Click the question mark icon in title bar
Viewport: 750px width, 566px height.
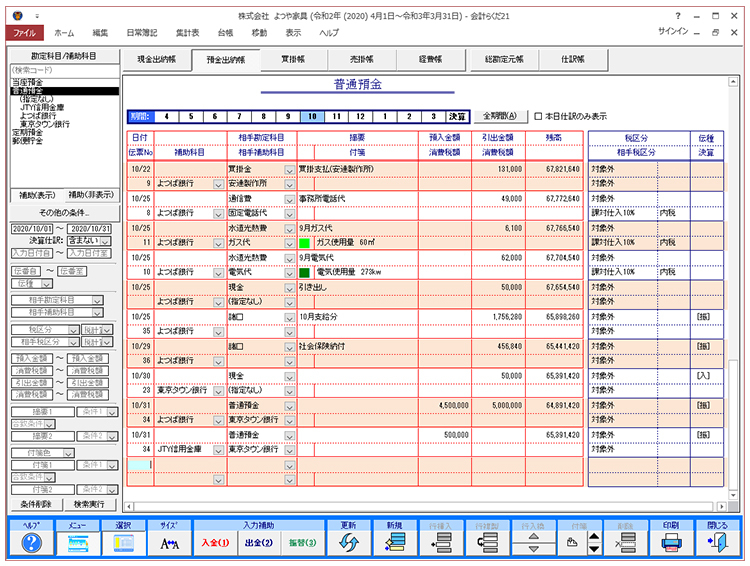coord(678,16)
